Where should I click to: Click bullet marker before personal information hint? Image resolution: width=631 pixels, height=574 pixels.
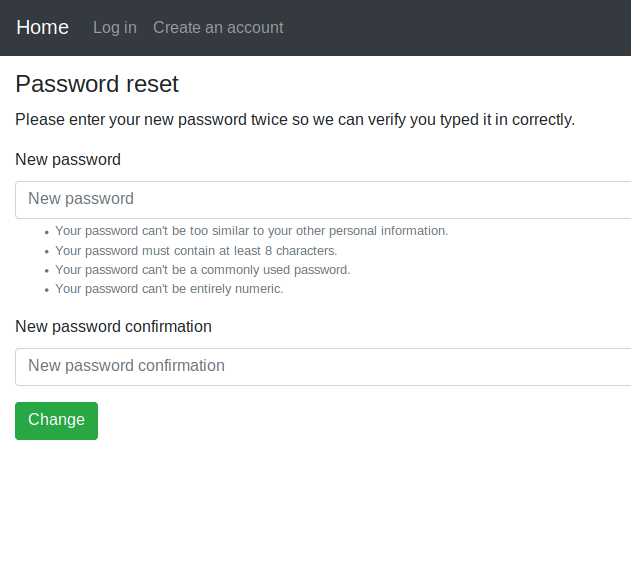47,232
